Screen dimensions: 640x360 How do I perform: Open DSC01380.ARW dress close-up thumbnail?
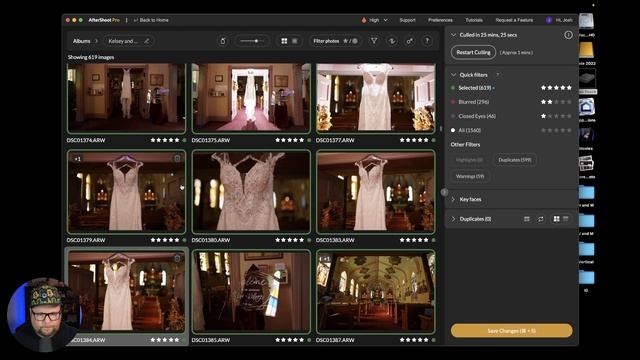pyautogui.click(x=251, y=191)
